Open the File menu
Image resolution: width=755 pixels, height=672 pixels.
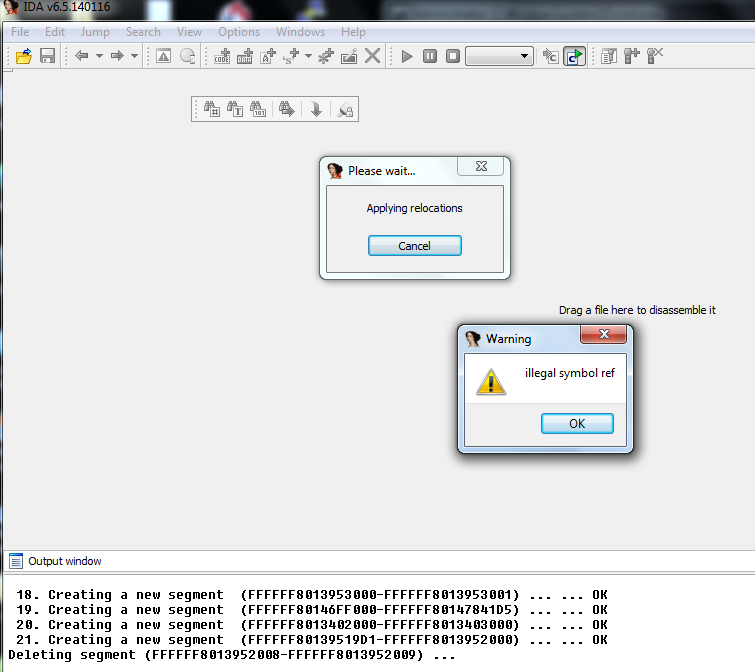point(20,32)
